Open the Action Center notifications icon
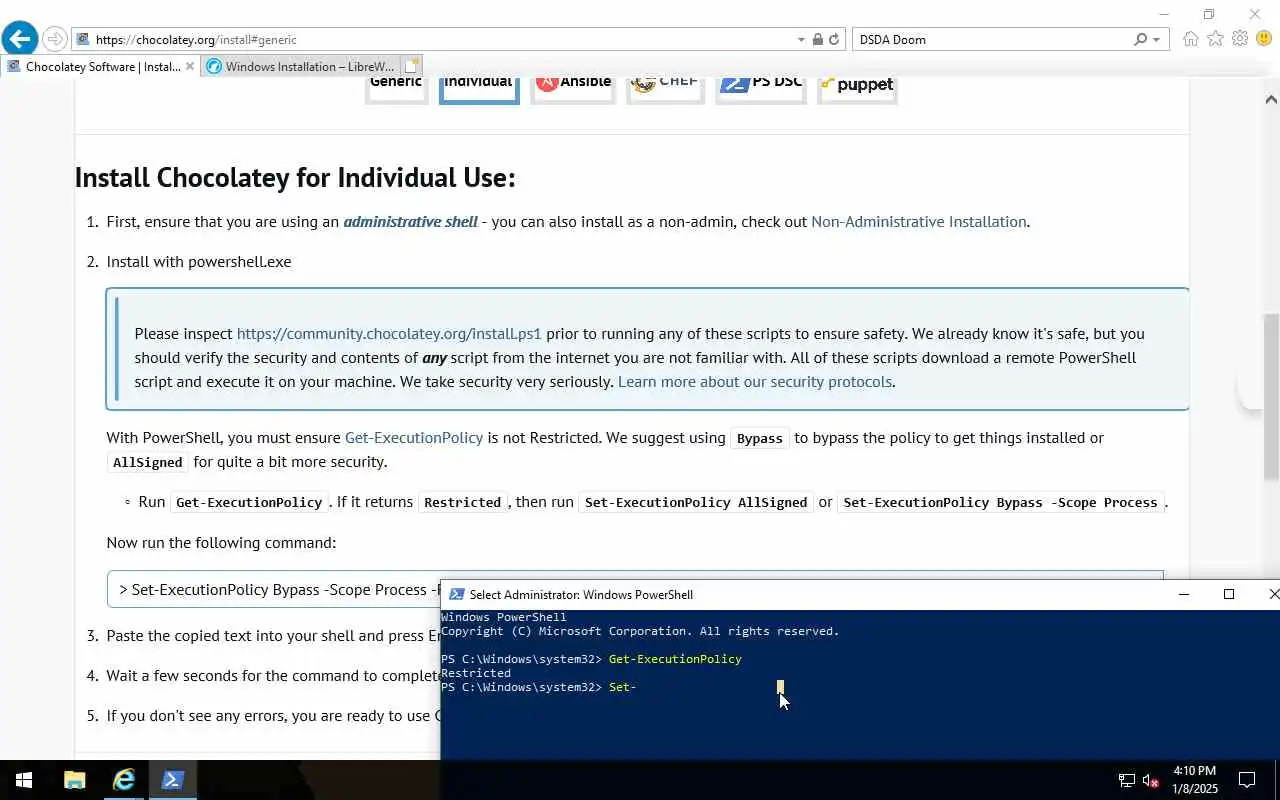Viewport: 1280px width, 800px height. pyautogui.click(x=1247, y=780)
